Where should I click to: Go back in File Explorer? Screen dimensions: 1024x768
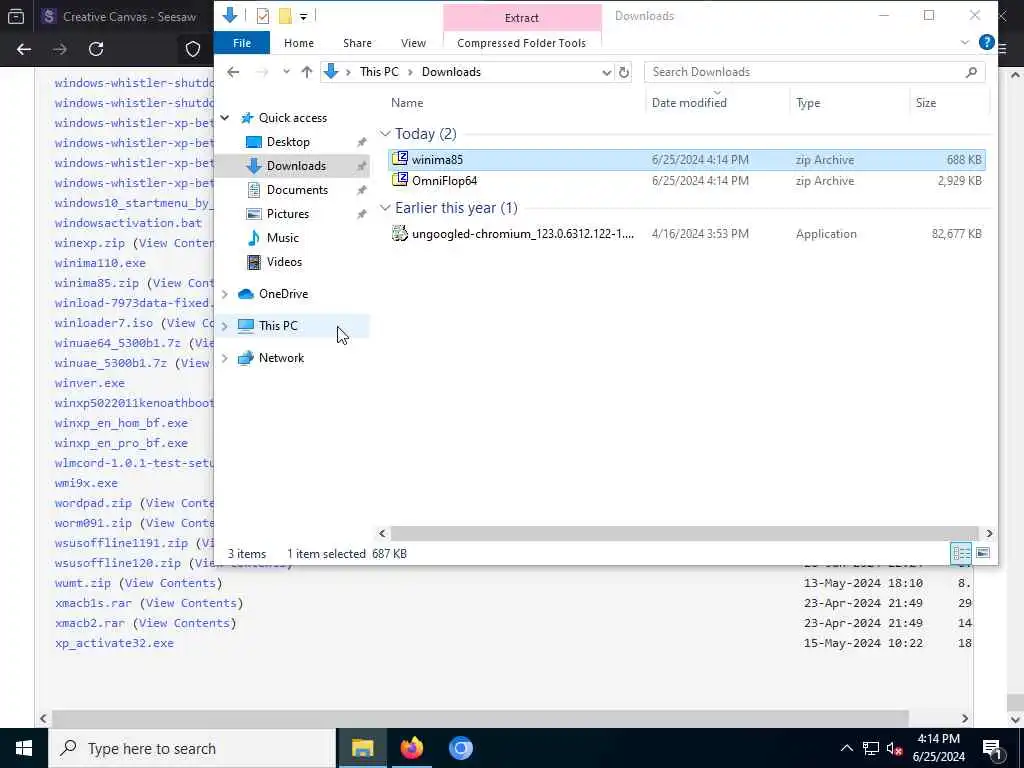233,72
